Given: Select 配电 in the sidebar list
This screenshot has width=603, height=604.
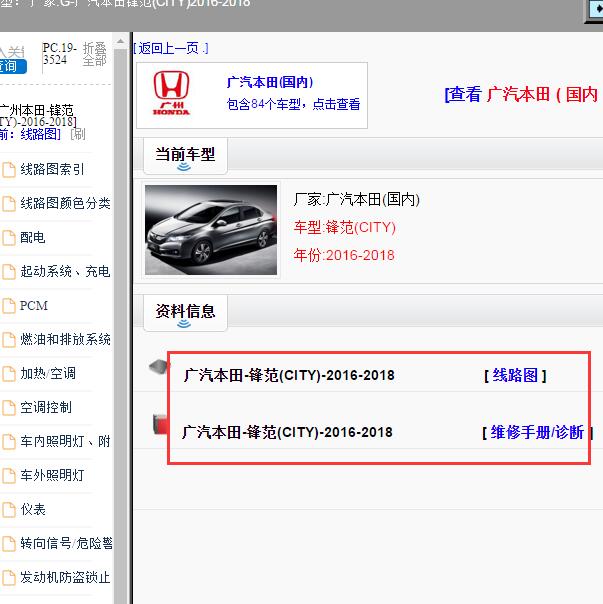Looking at the screenshot, I should [33, 237].
